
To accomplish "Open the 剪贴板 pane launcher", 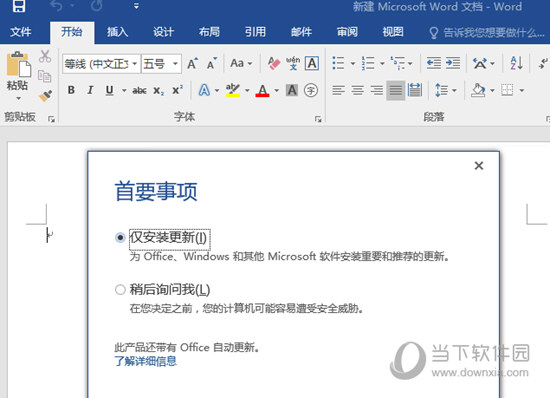I will coord(52,120).
